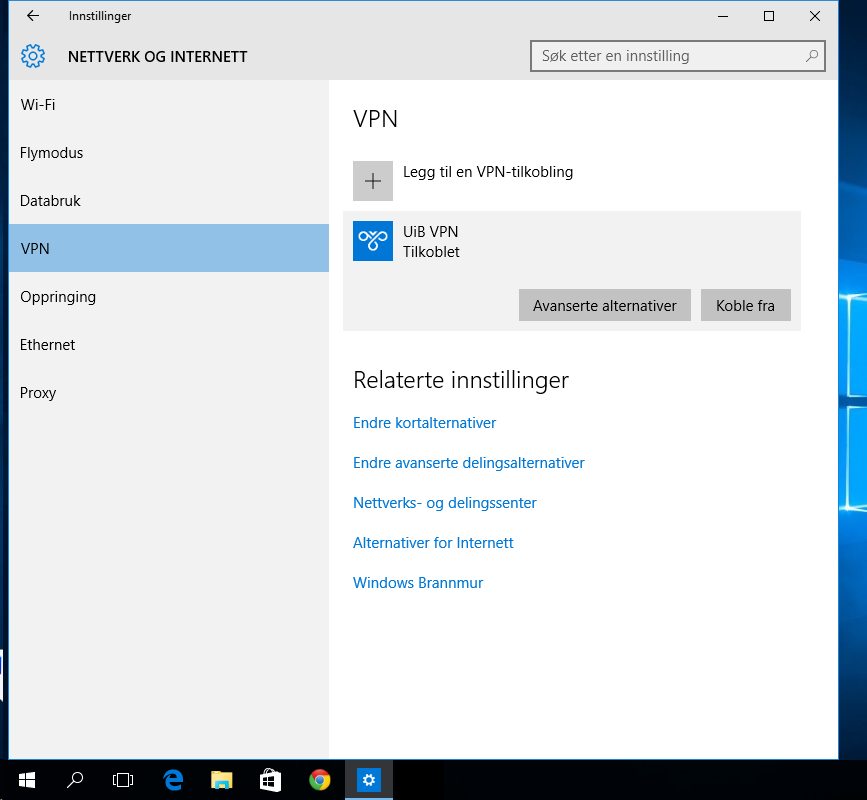Viewport: 867px width, 800px height.
Task: Click the UiB VPN connection icon
Action: 373,241
